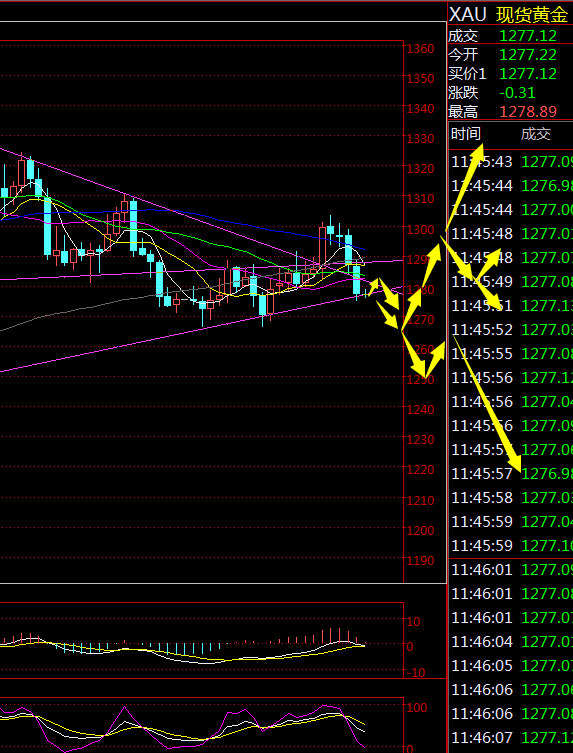Image resolution: width=573 pixels, height=753 pixels.
Task: Click the 现货黄金 instrument name
Action: [532, 15]
